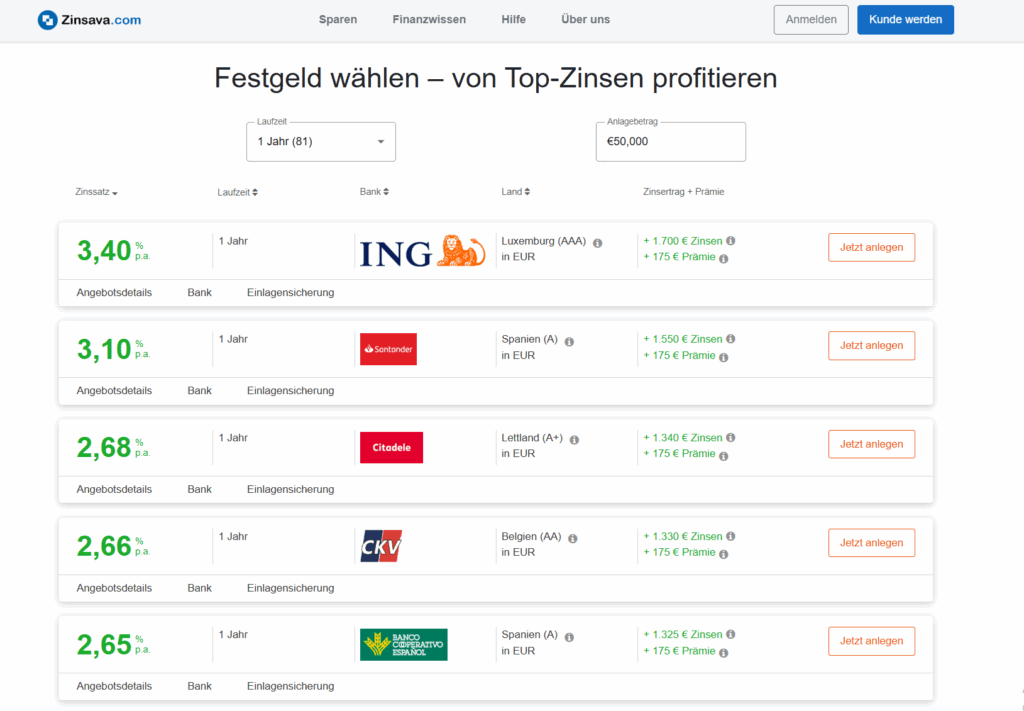Click the Kunde werden button
Image resolution: width=1024 pixels, height=711 pixels.
pyautogui.click(x=905, y=19)
